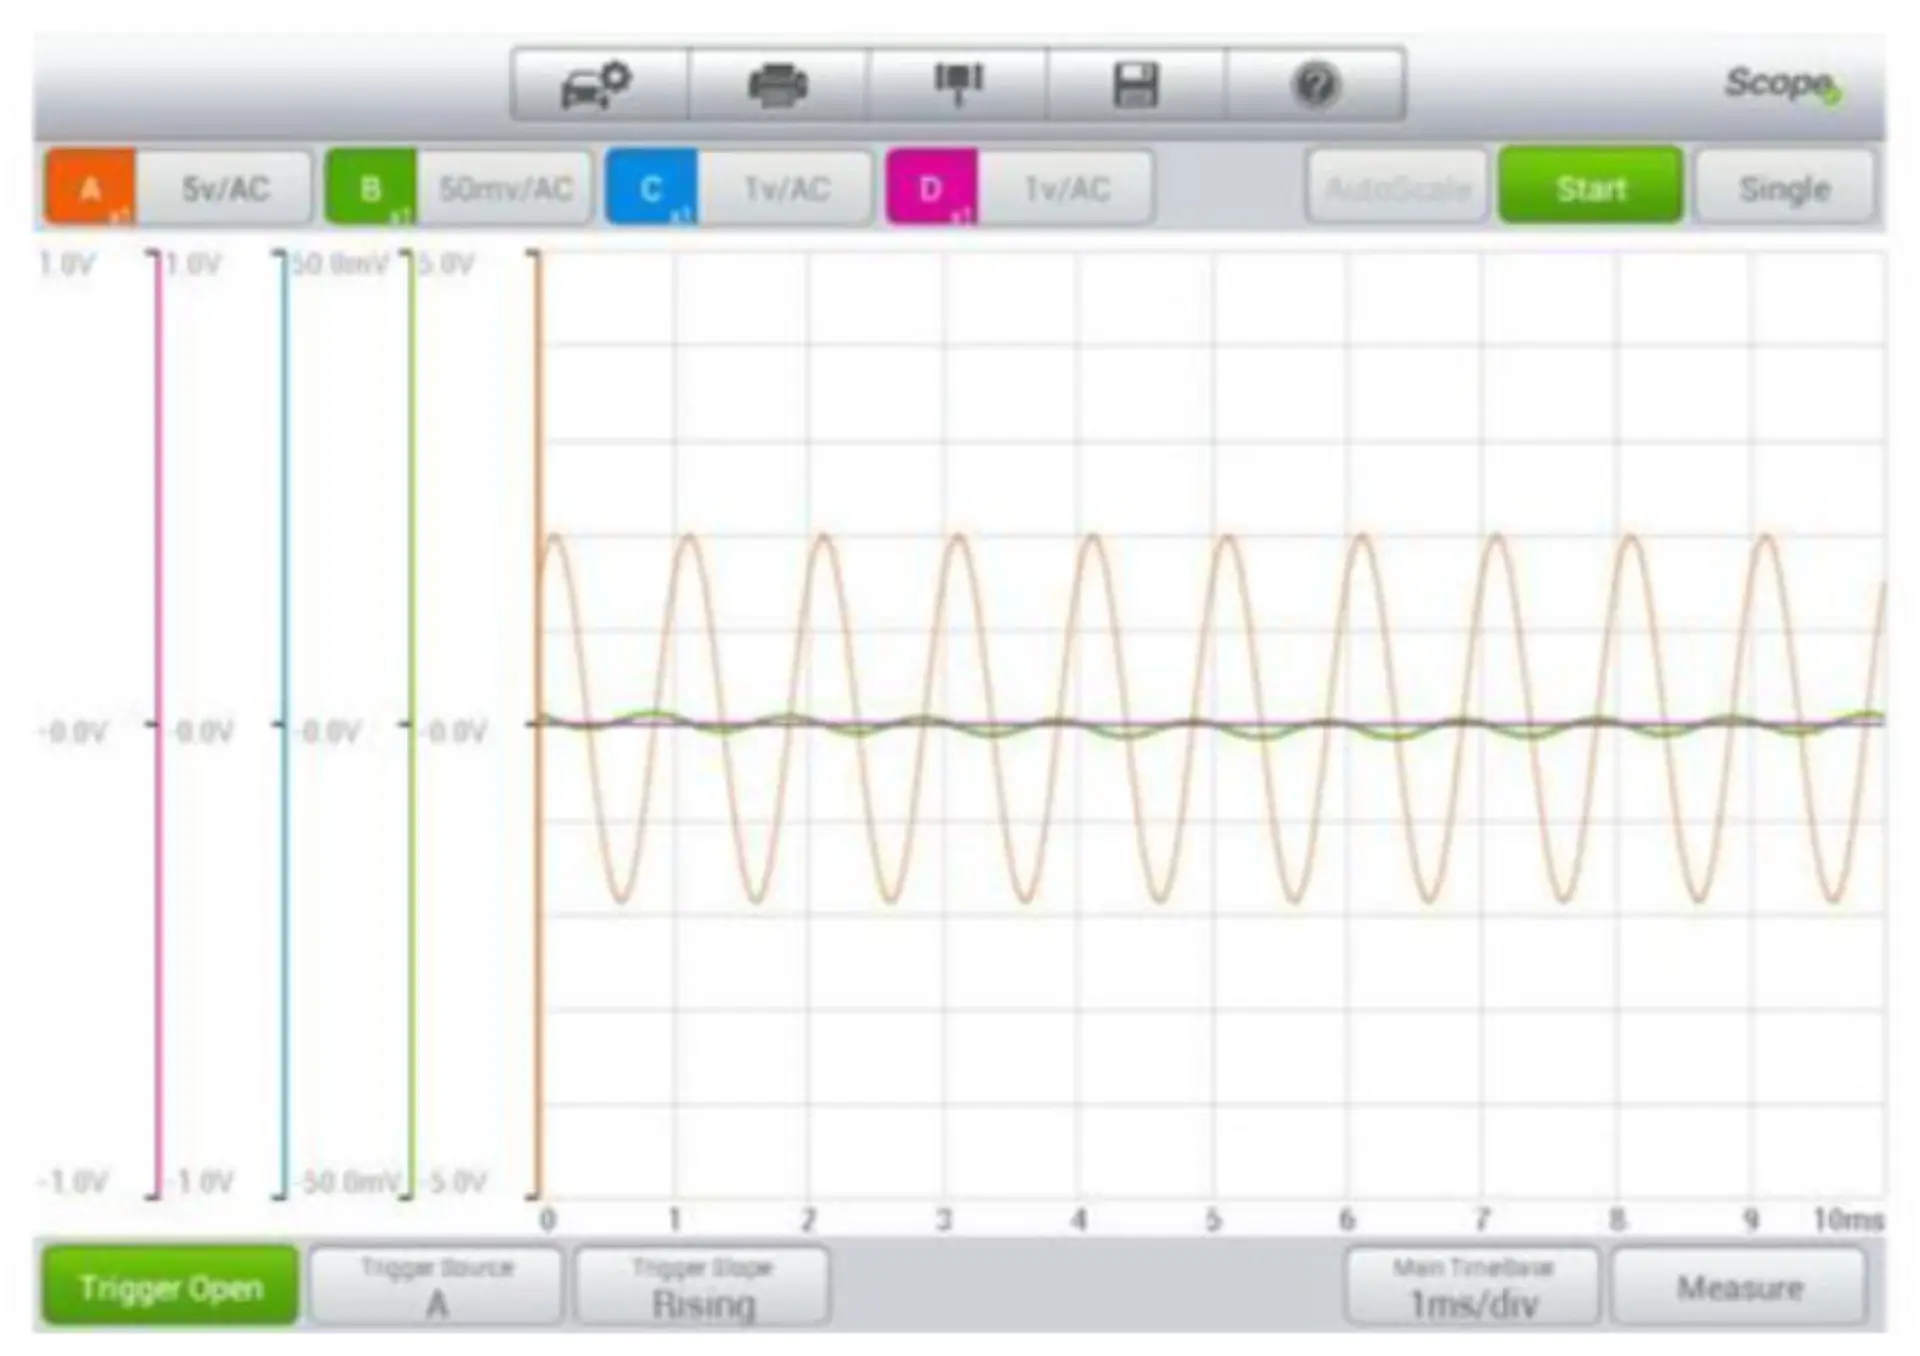The width and height of the screenshot is (1920, 1356).
Task: Toggle the Trigger Open button
Action: coord(170,1287)
